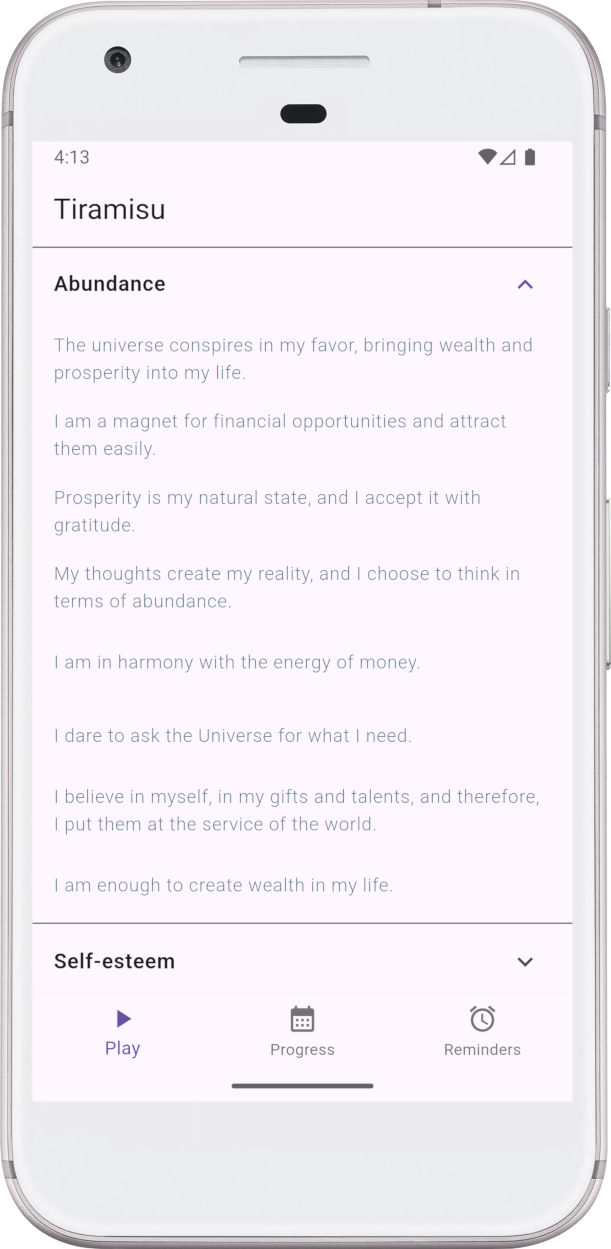Image resolution: width=611 pixels, height=1249 pixels.
Task: Tap the status bar clock
Action: [x=72, y=157]
